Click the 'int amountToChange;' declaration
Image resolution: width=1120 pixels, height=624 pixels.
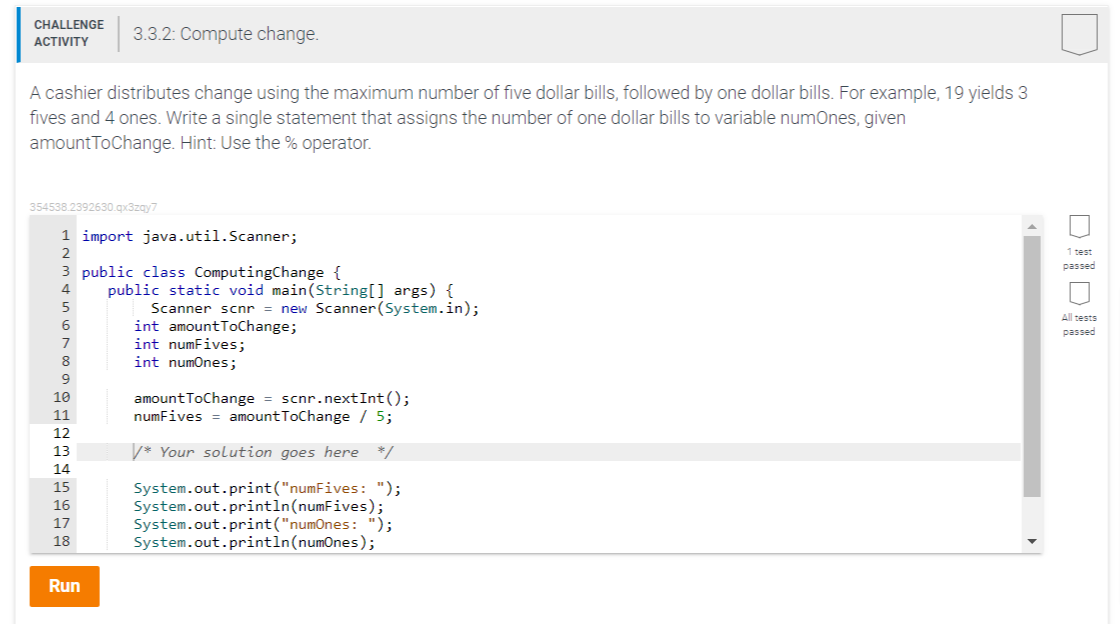pyautogui.click(x=215, y=326)
